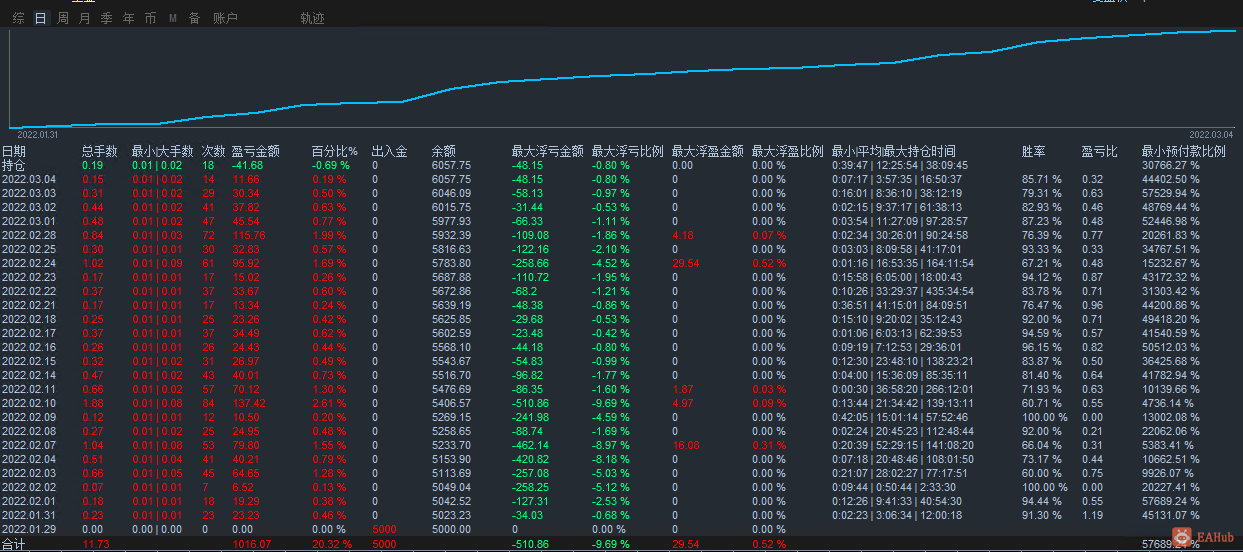1243x552 pixels.
Task: Click the 最大浮亏金额 column header
Action: point(547,152)
